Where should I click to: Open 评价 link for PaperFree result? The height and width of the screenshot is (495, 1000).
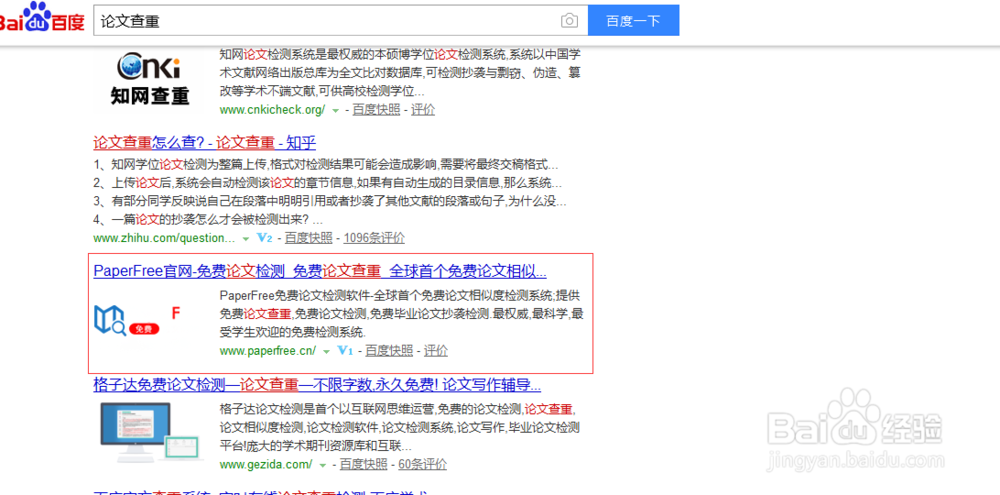click(436, 351)
